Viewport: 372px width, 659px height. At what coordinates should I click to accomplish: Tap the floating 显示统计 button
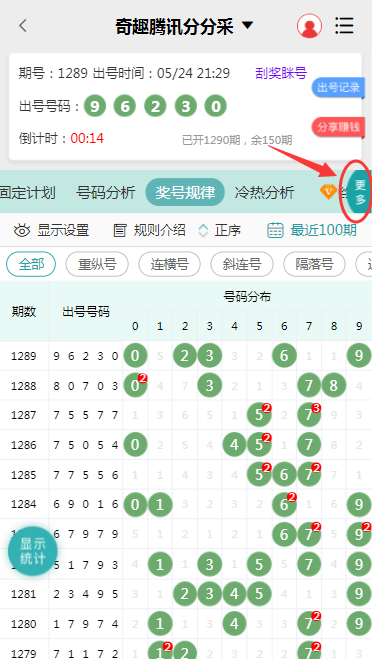pyautogui.click(x=33, y=551)
